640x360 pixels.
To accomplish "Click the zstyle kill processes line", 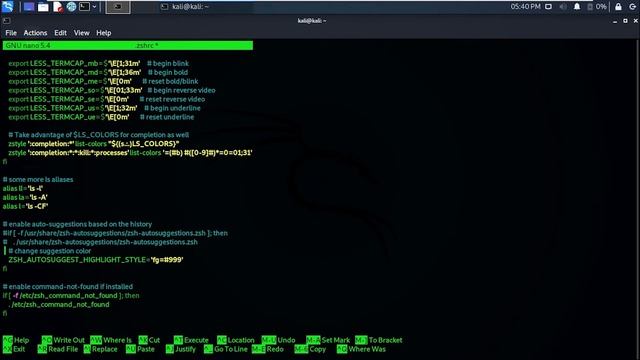I will tap(130, 153).
